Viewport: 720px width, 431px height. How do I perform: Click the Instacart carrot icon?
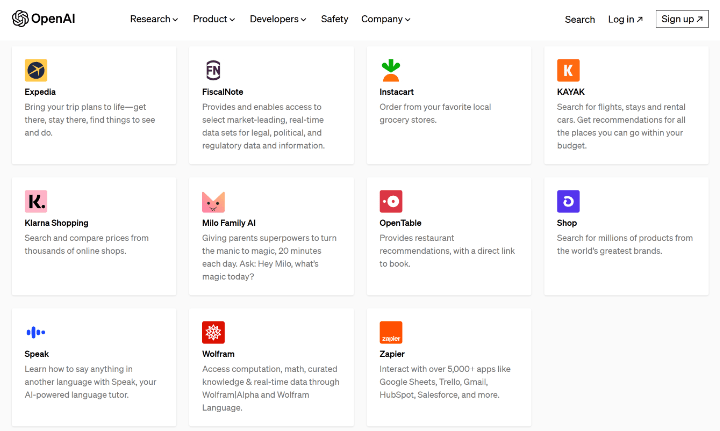tap(391, 70)
